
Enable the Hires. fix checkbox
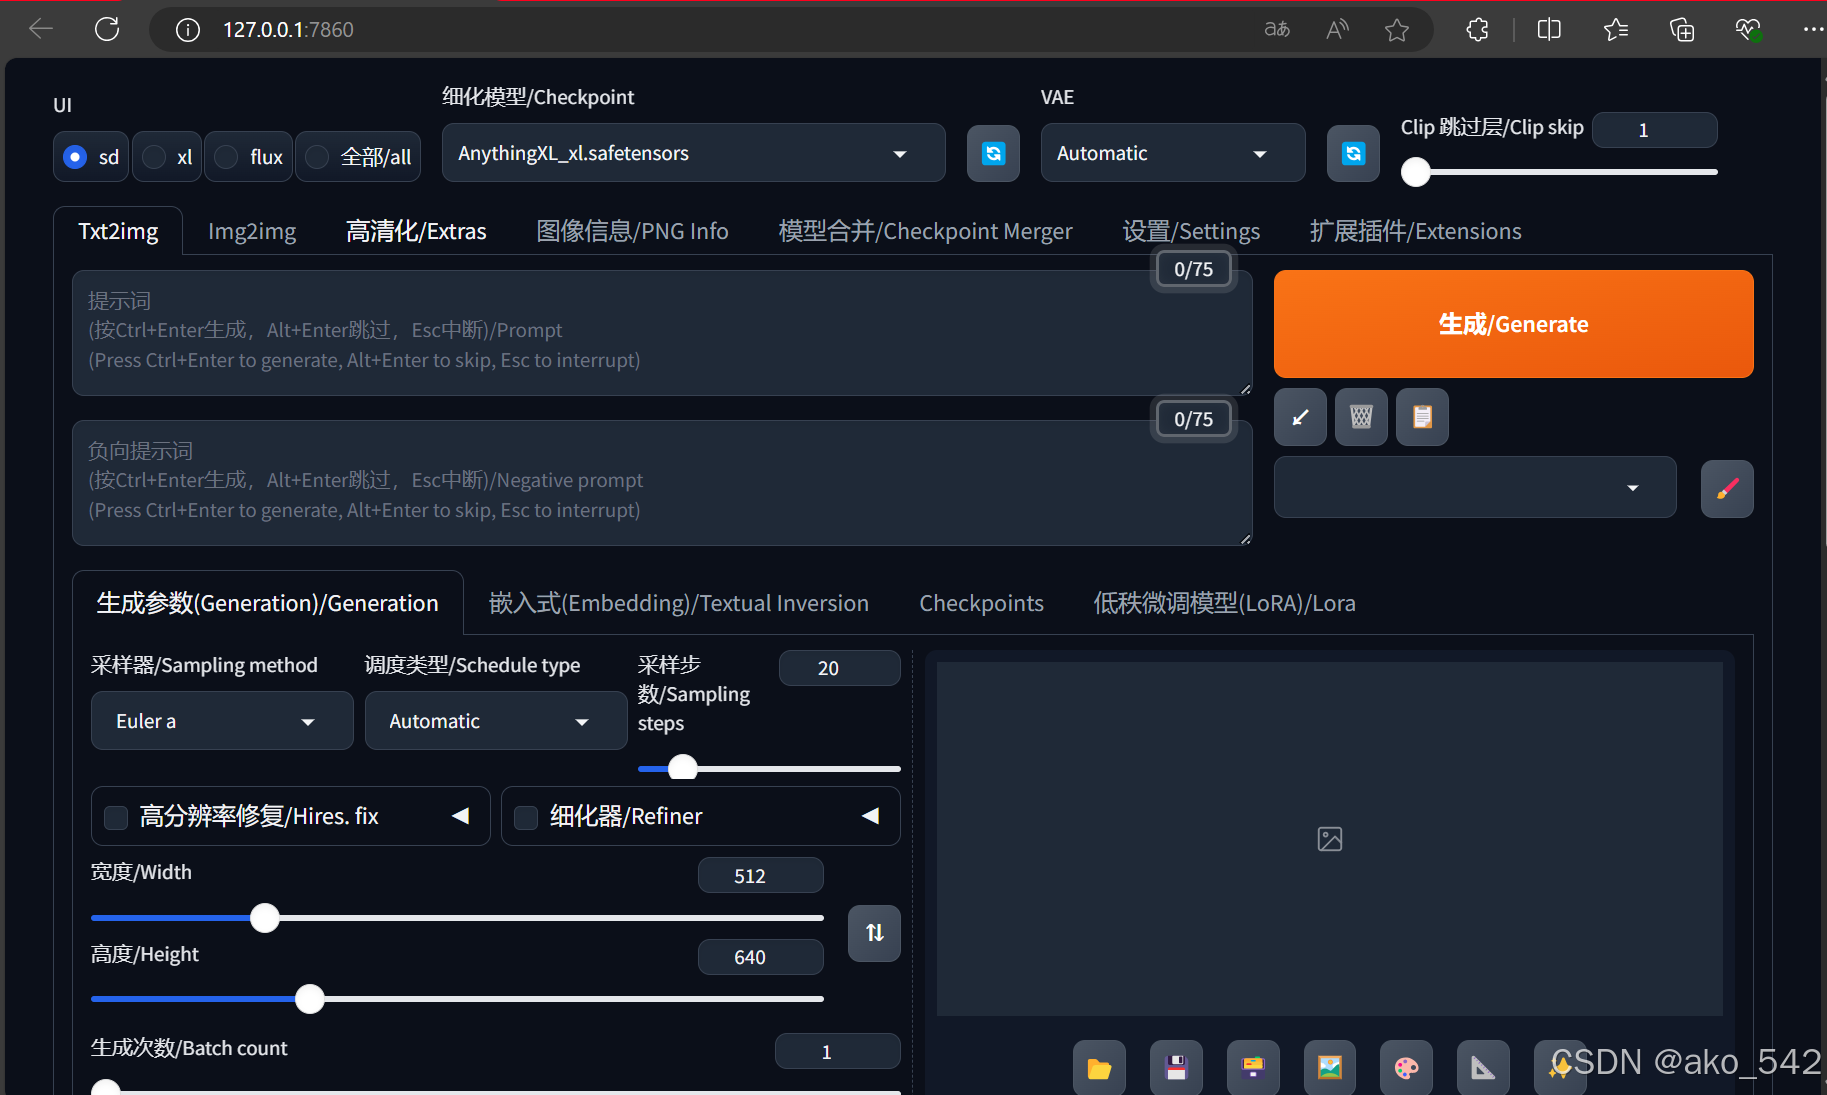(116, 818)
